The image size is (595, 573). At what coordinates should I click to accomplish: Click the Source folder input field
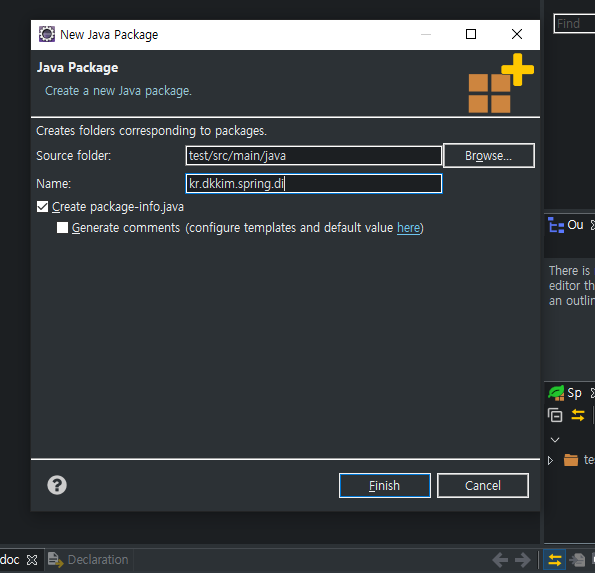pyautogui.click(x=313, y=156)
